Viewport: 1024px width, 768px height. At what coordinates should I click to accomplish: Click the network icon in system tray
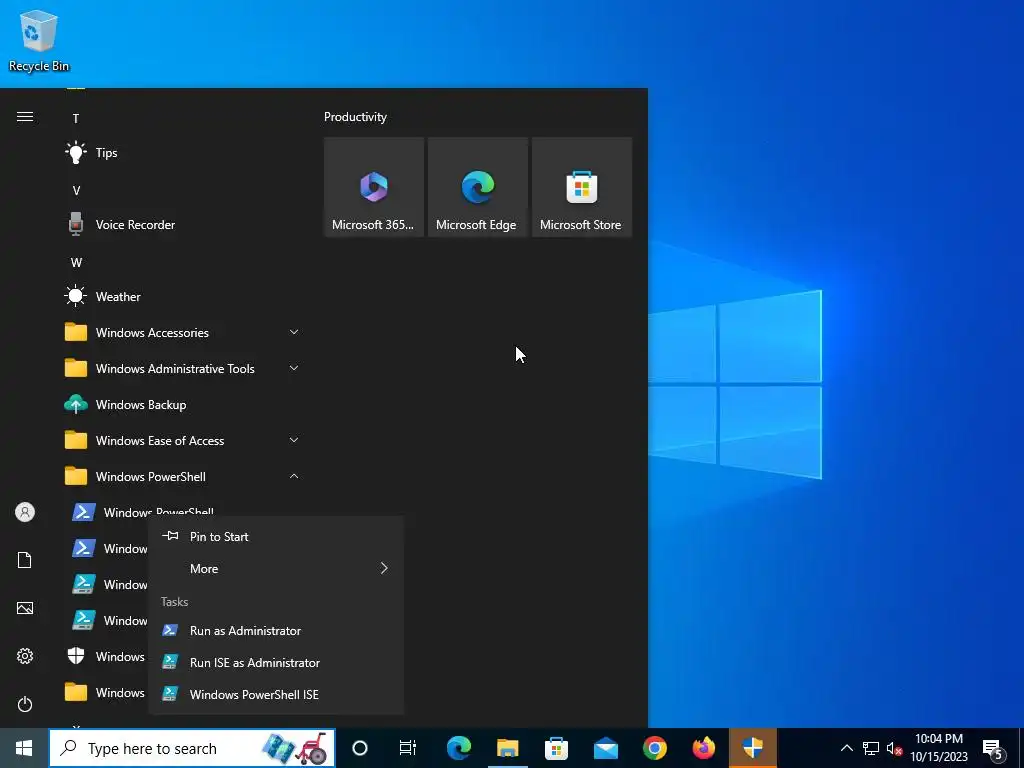point(871,748)
